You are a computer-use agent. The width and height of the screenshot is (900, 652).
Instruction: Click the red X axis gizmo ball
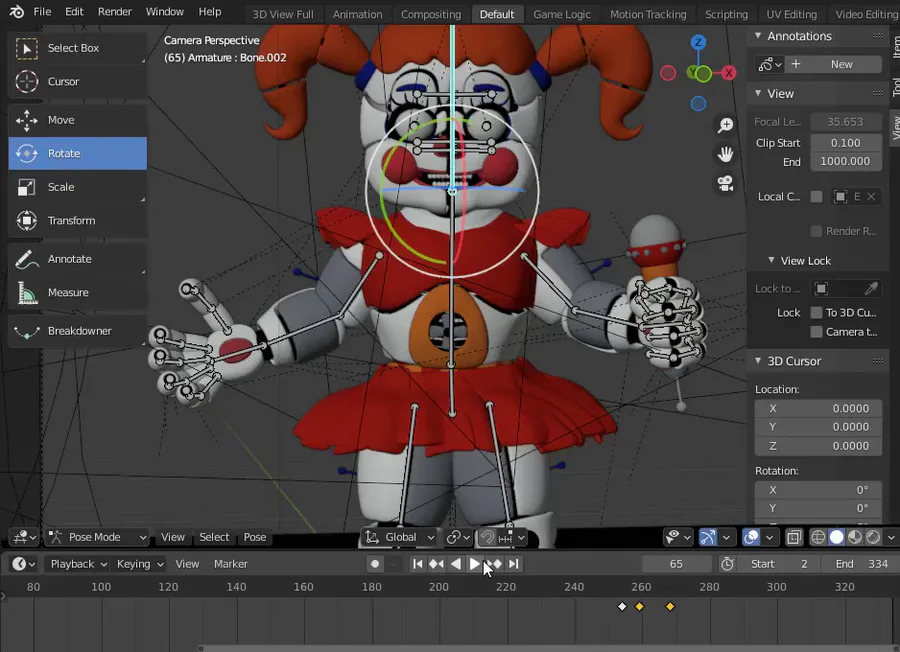point(728,73)
